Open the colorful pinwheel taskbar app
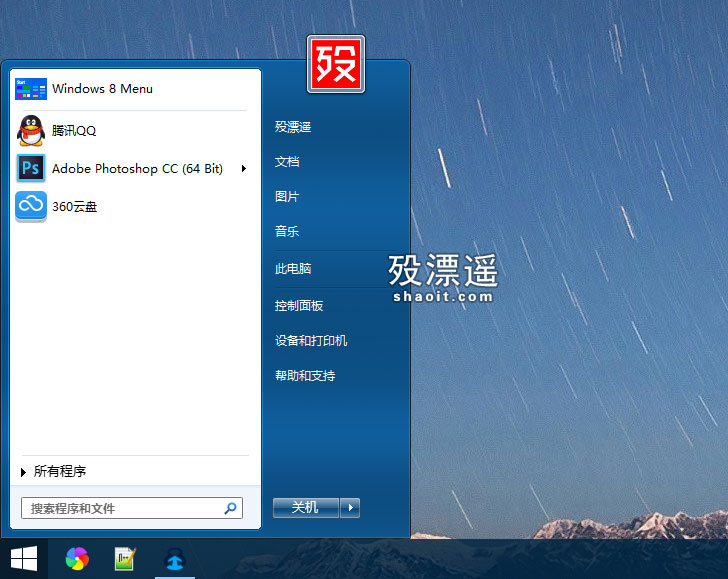The height and width of the screenshot is (579, 728). click(x=77, y=559)
